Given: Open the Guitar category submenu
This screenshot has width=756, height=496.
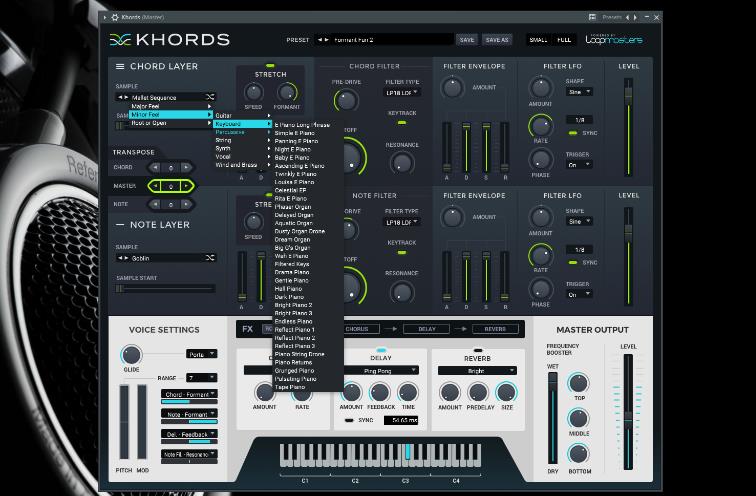Looking at the screenshot, I should point(243,115).
